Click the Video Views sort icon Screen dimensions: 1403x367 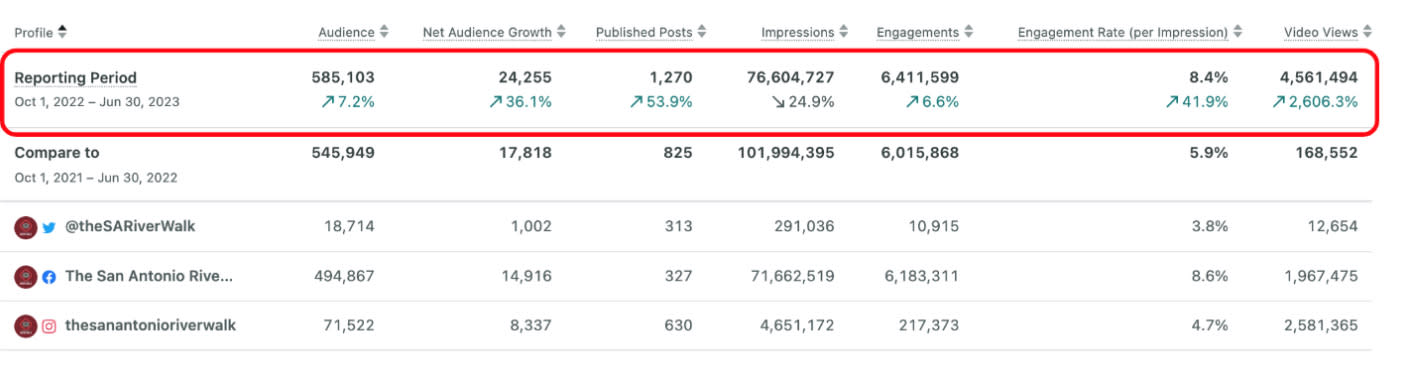click(x=1368, y=32)
